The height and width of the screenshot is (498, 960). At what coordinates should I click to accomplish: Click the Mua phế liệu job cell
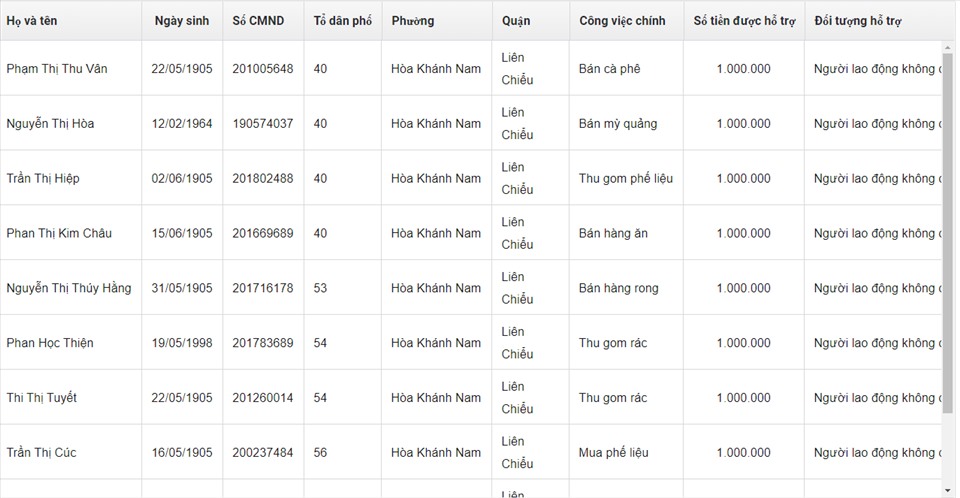626,452
